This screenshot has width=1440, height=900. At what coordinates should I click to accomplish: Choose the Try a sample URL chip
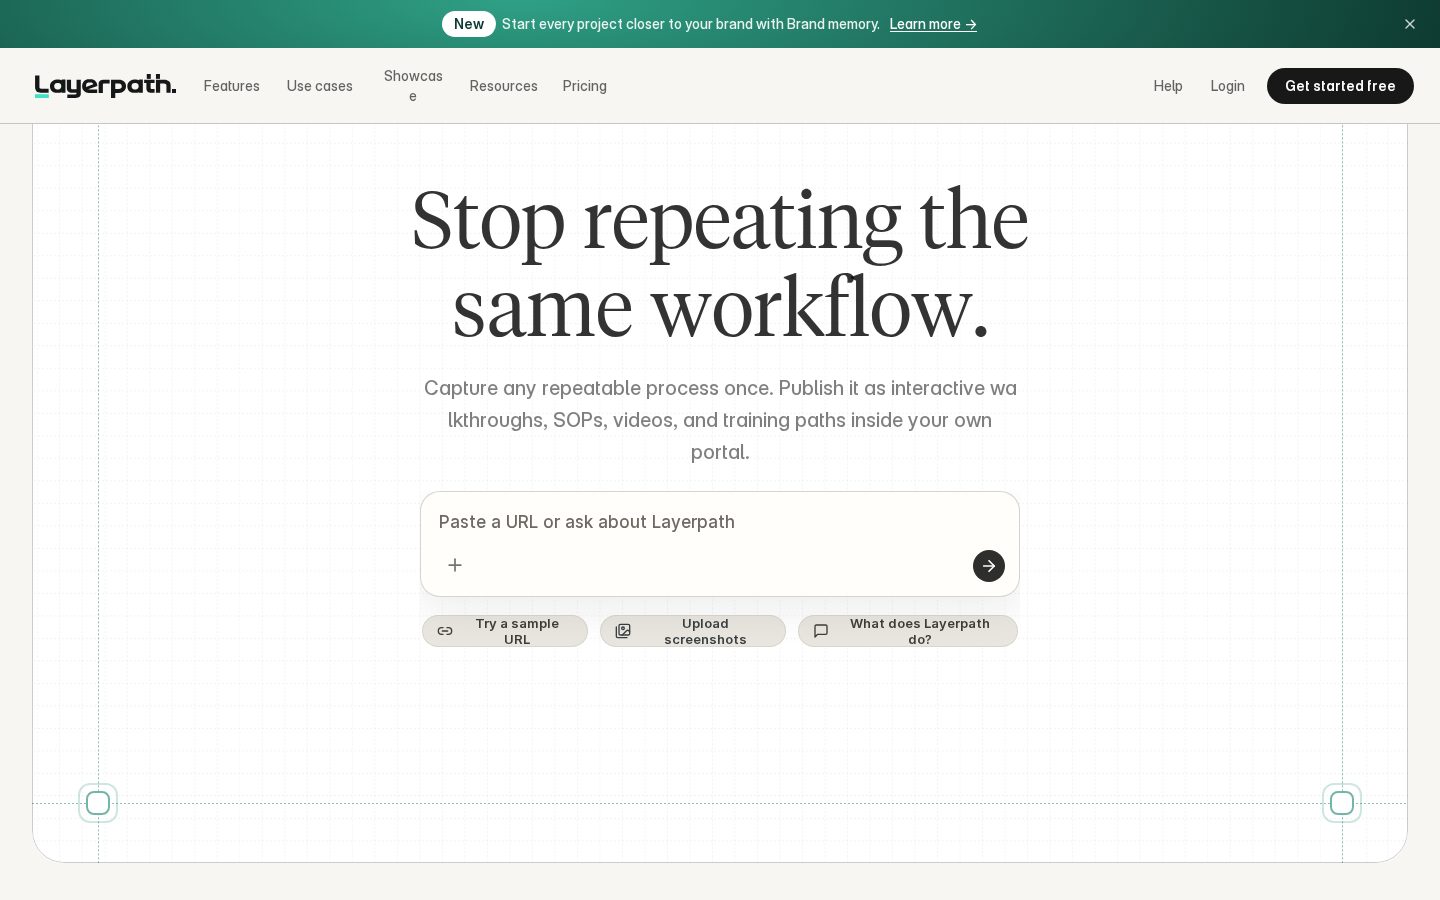click(x=505, y=631)
